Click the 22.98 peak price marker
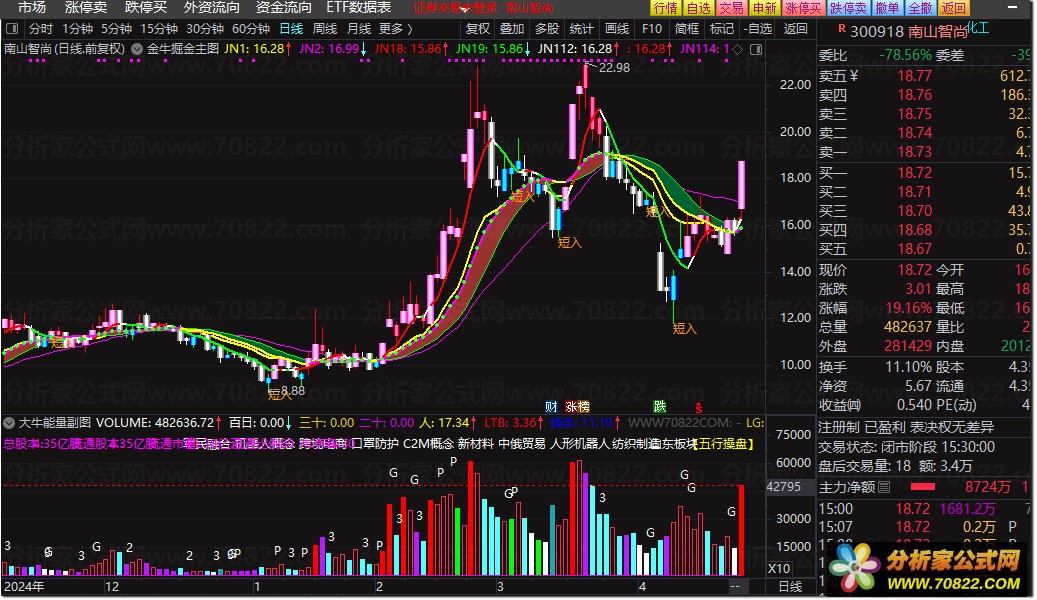The width and height of the screenshot is (1037, 600). [x=614, y=67]
